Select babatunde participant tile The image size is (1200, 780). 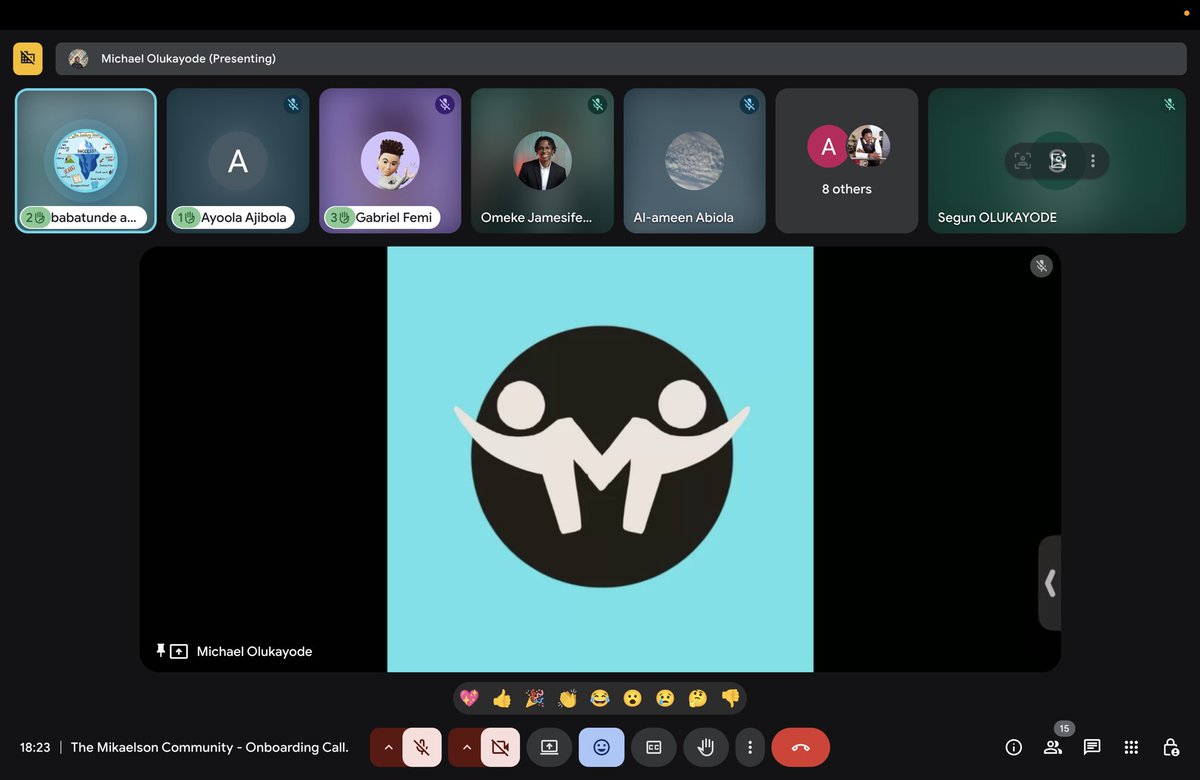click(x=86, y=161)
